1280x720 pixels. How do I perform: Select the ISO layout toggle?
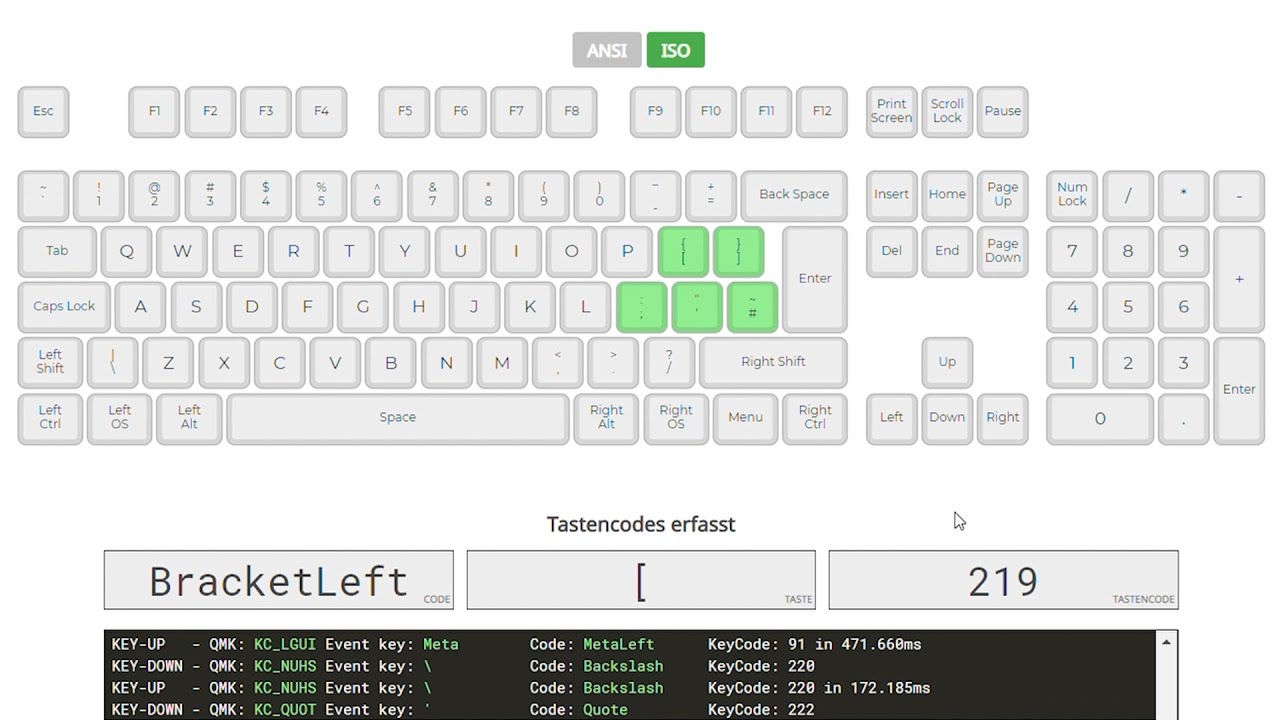tap(675, 50)
